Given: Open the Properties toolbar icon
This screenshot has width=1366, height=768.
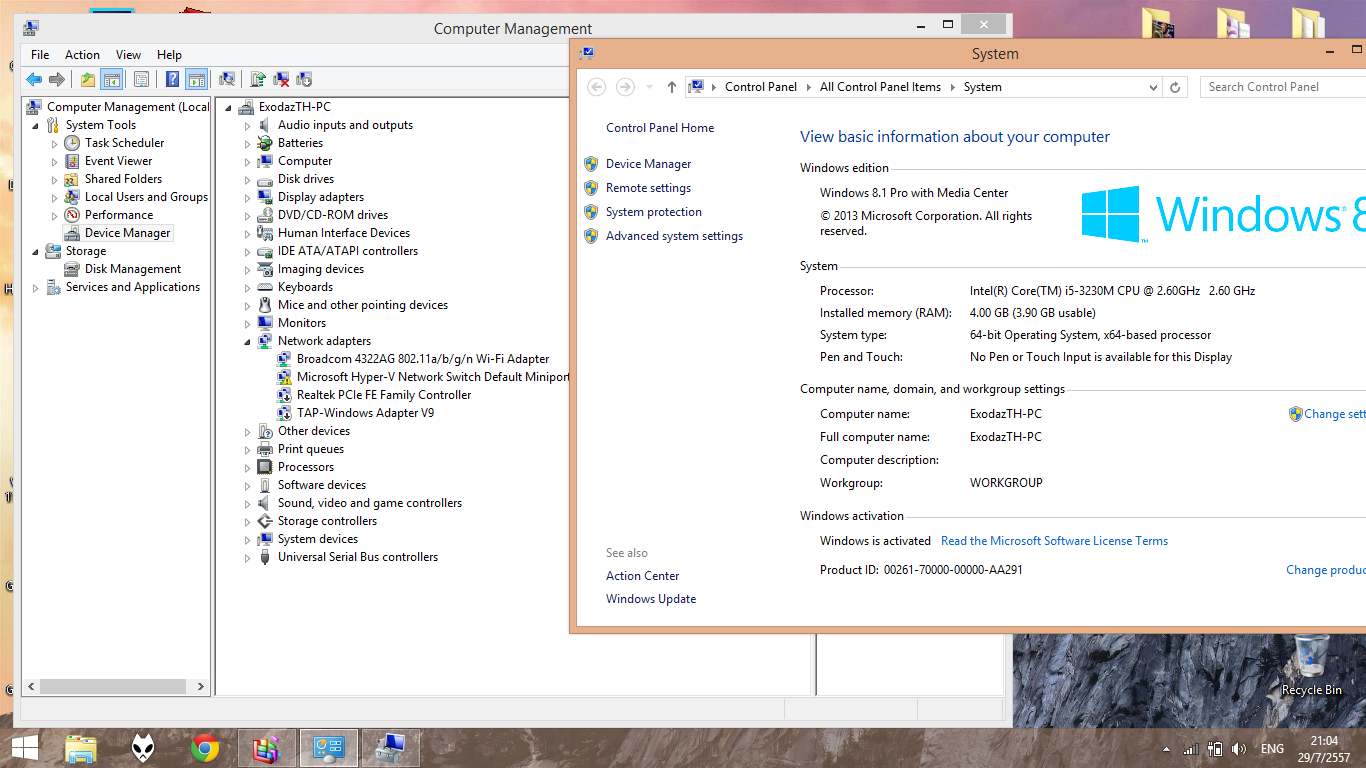Looking at the screenshot, I should [141, 80].
